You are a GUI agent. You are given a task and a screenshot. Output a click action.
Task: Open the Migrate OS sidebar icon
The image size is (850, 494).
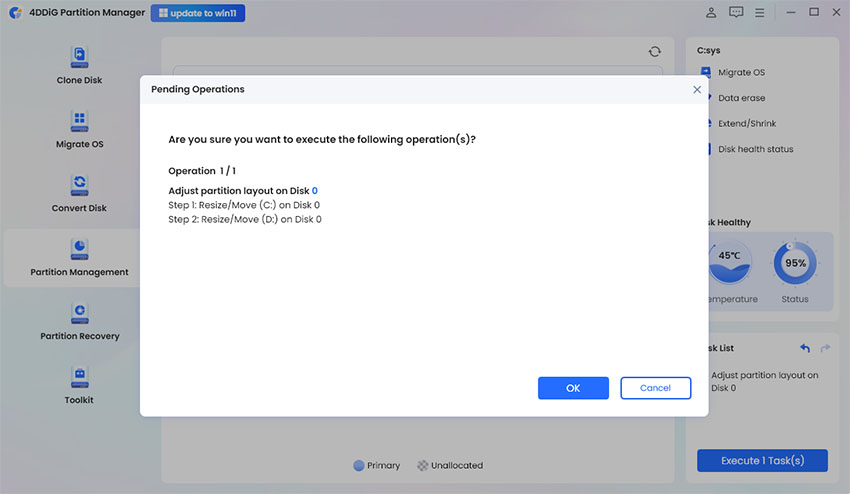coord(79,121)
